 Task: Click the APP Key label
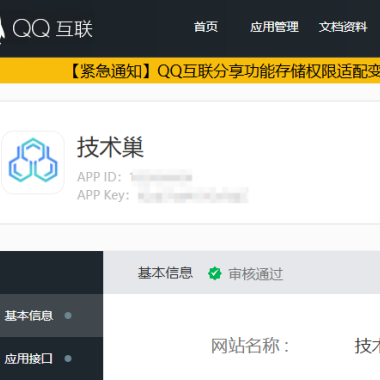pos(103,195)
